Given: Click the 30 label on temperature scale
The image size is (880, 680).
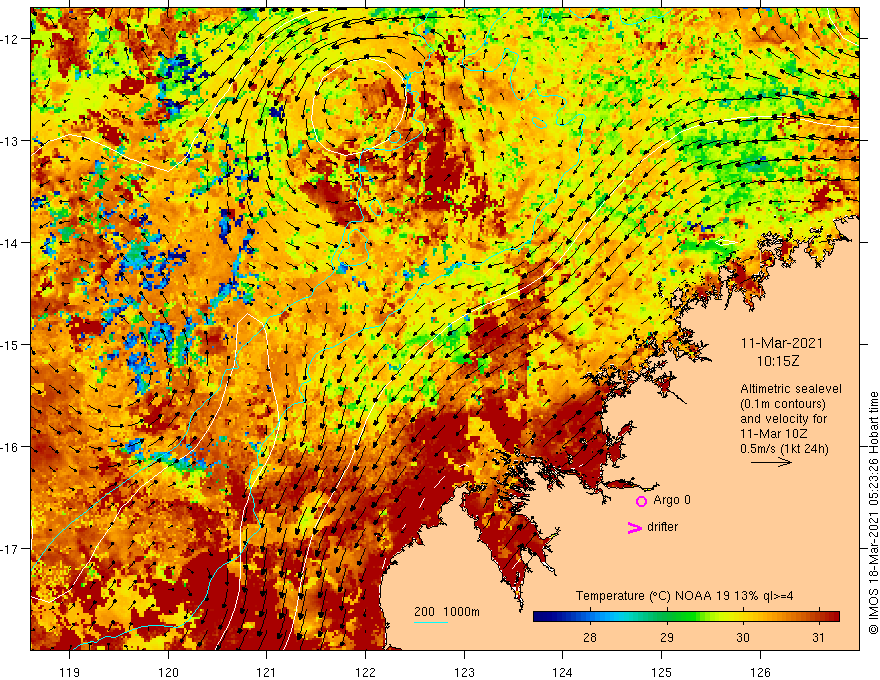Looking at the screenshot, I should tap(742, 638).
